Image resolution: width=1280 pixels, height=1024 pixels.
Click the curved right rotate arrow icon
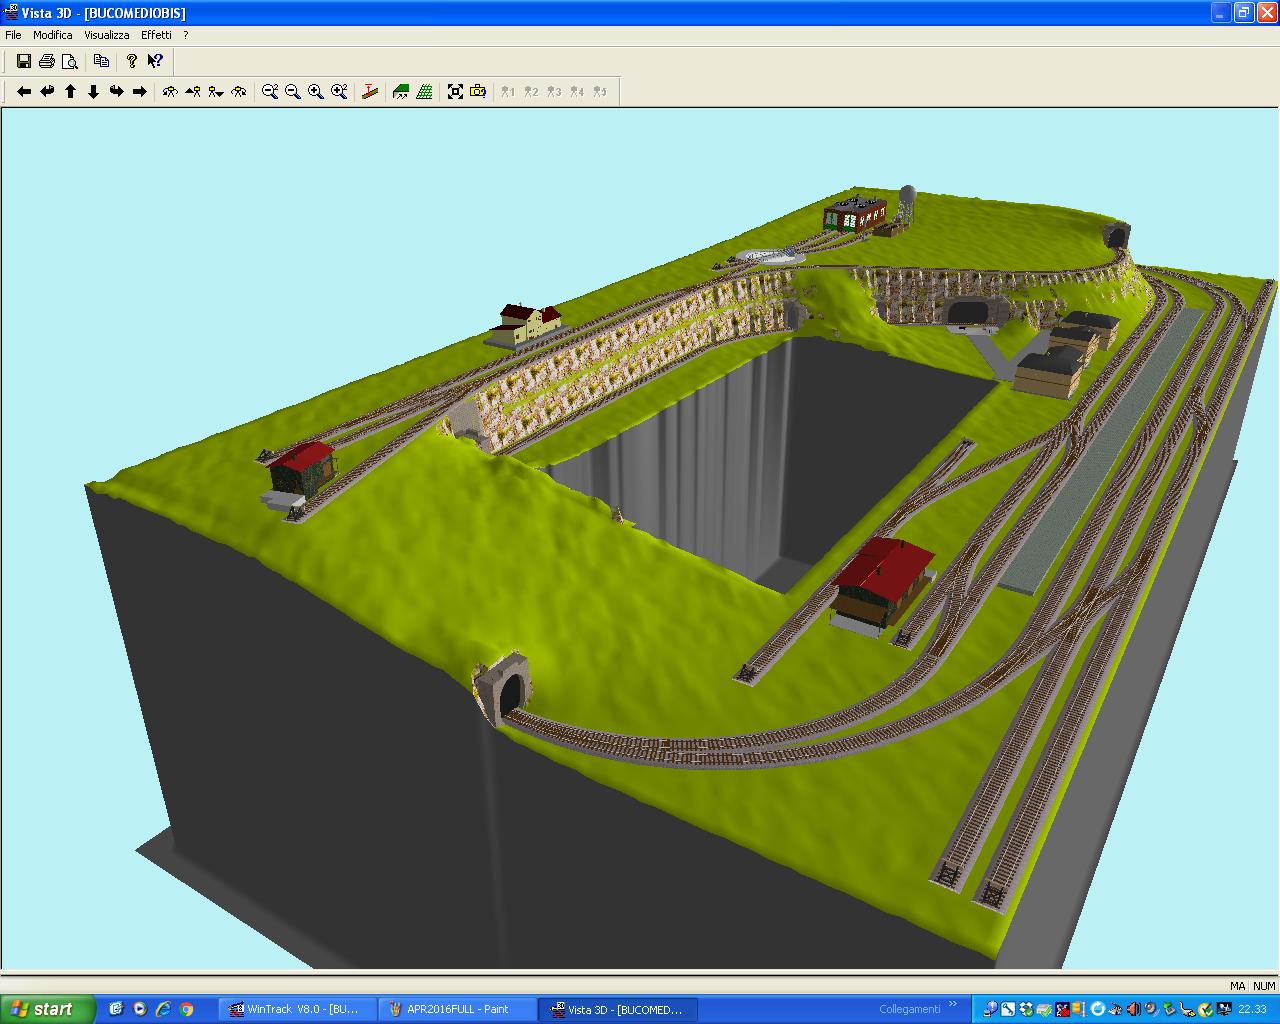116,92
